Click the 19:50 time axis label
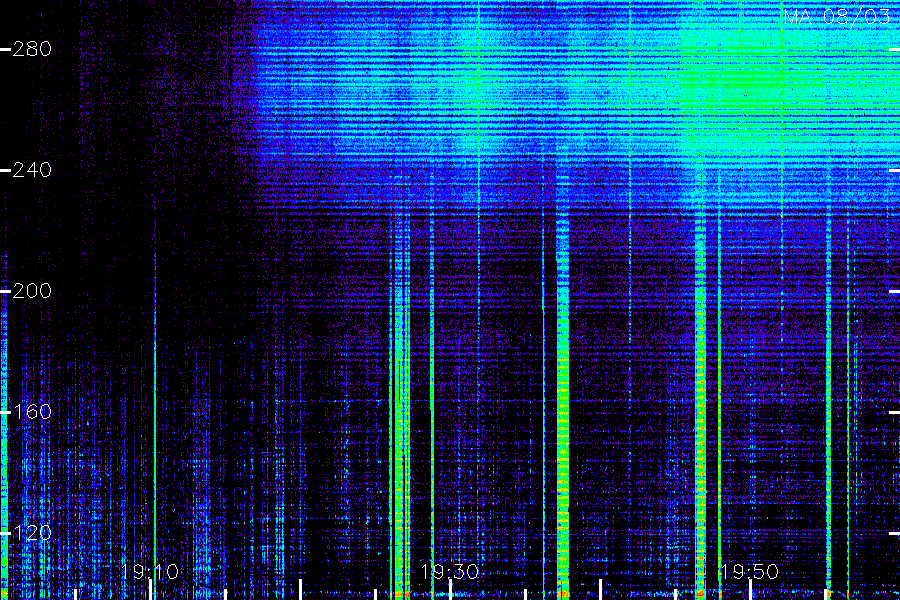Screen dimensions: 900x600 click(x=749, y=572)
